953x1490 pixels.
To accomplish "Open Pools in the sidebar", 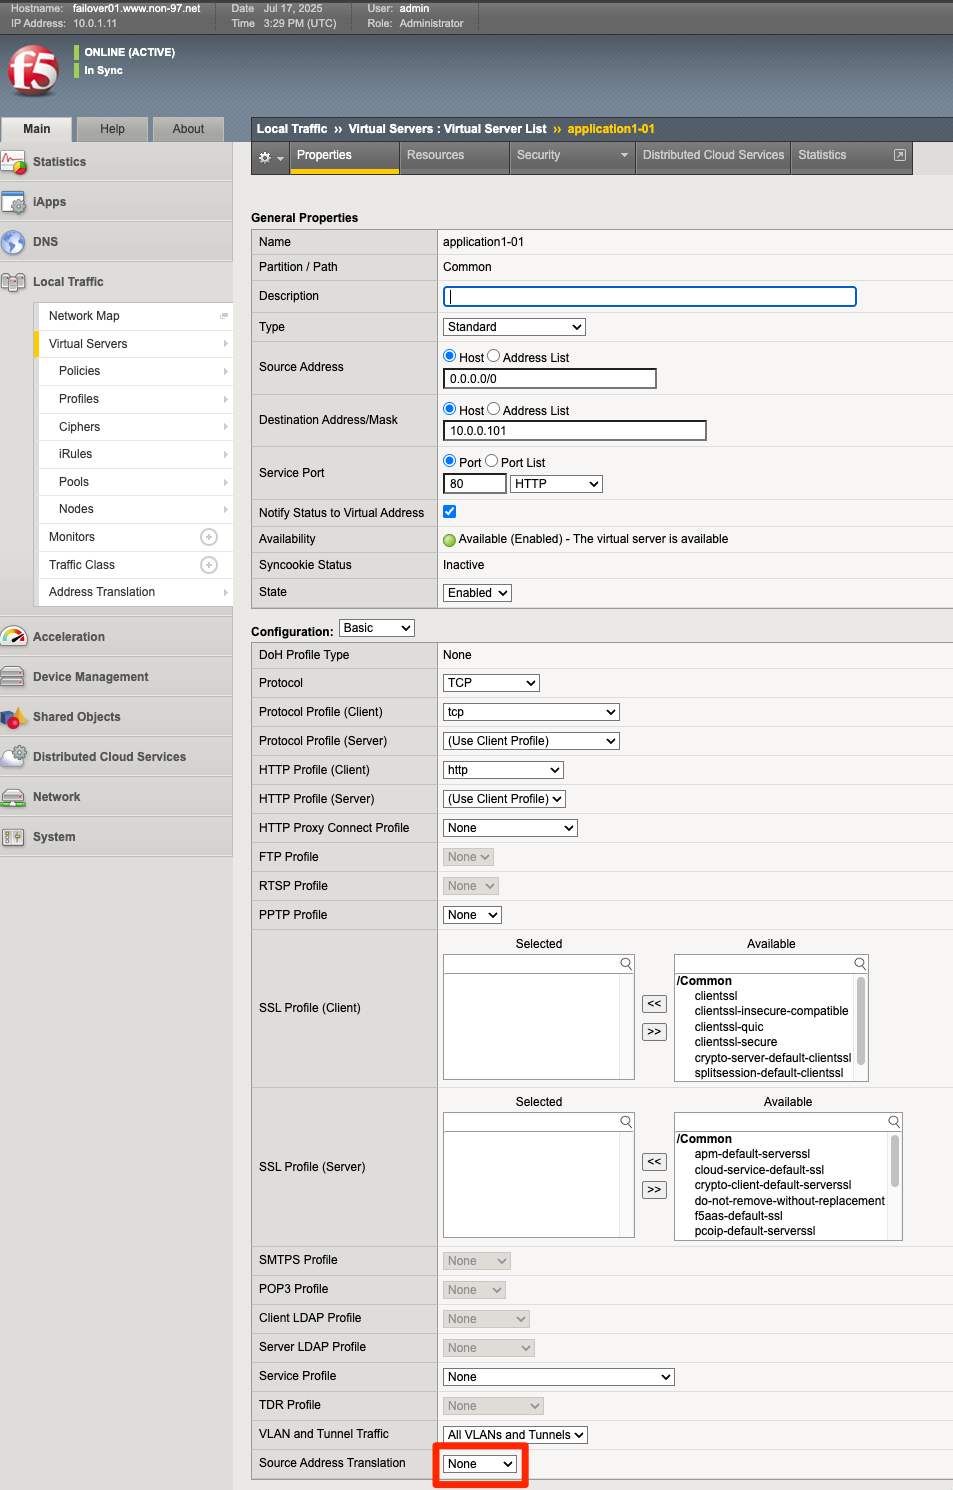I will 134,482.
